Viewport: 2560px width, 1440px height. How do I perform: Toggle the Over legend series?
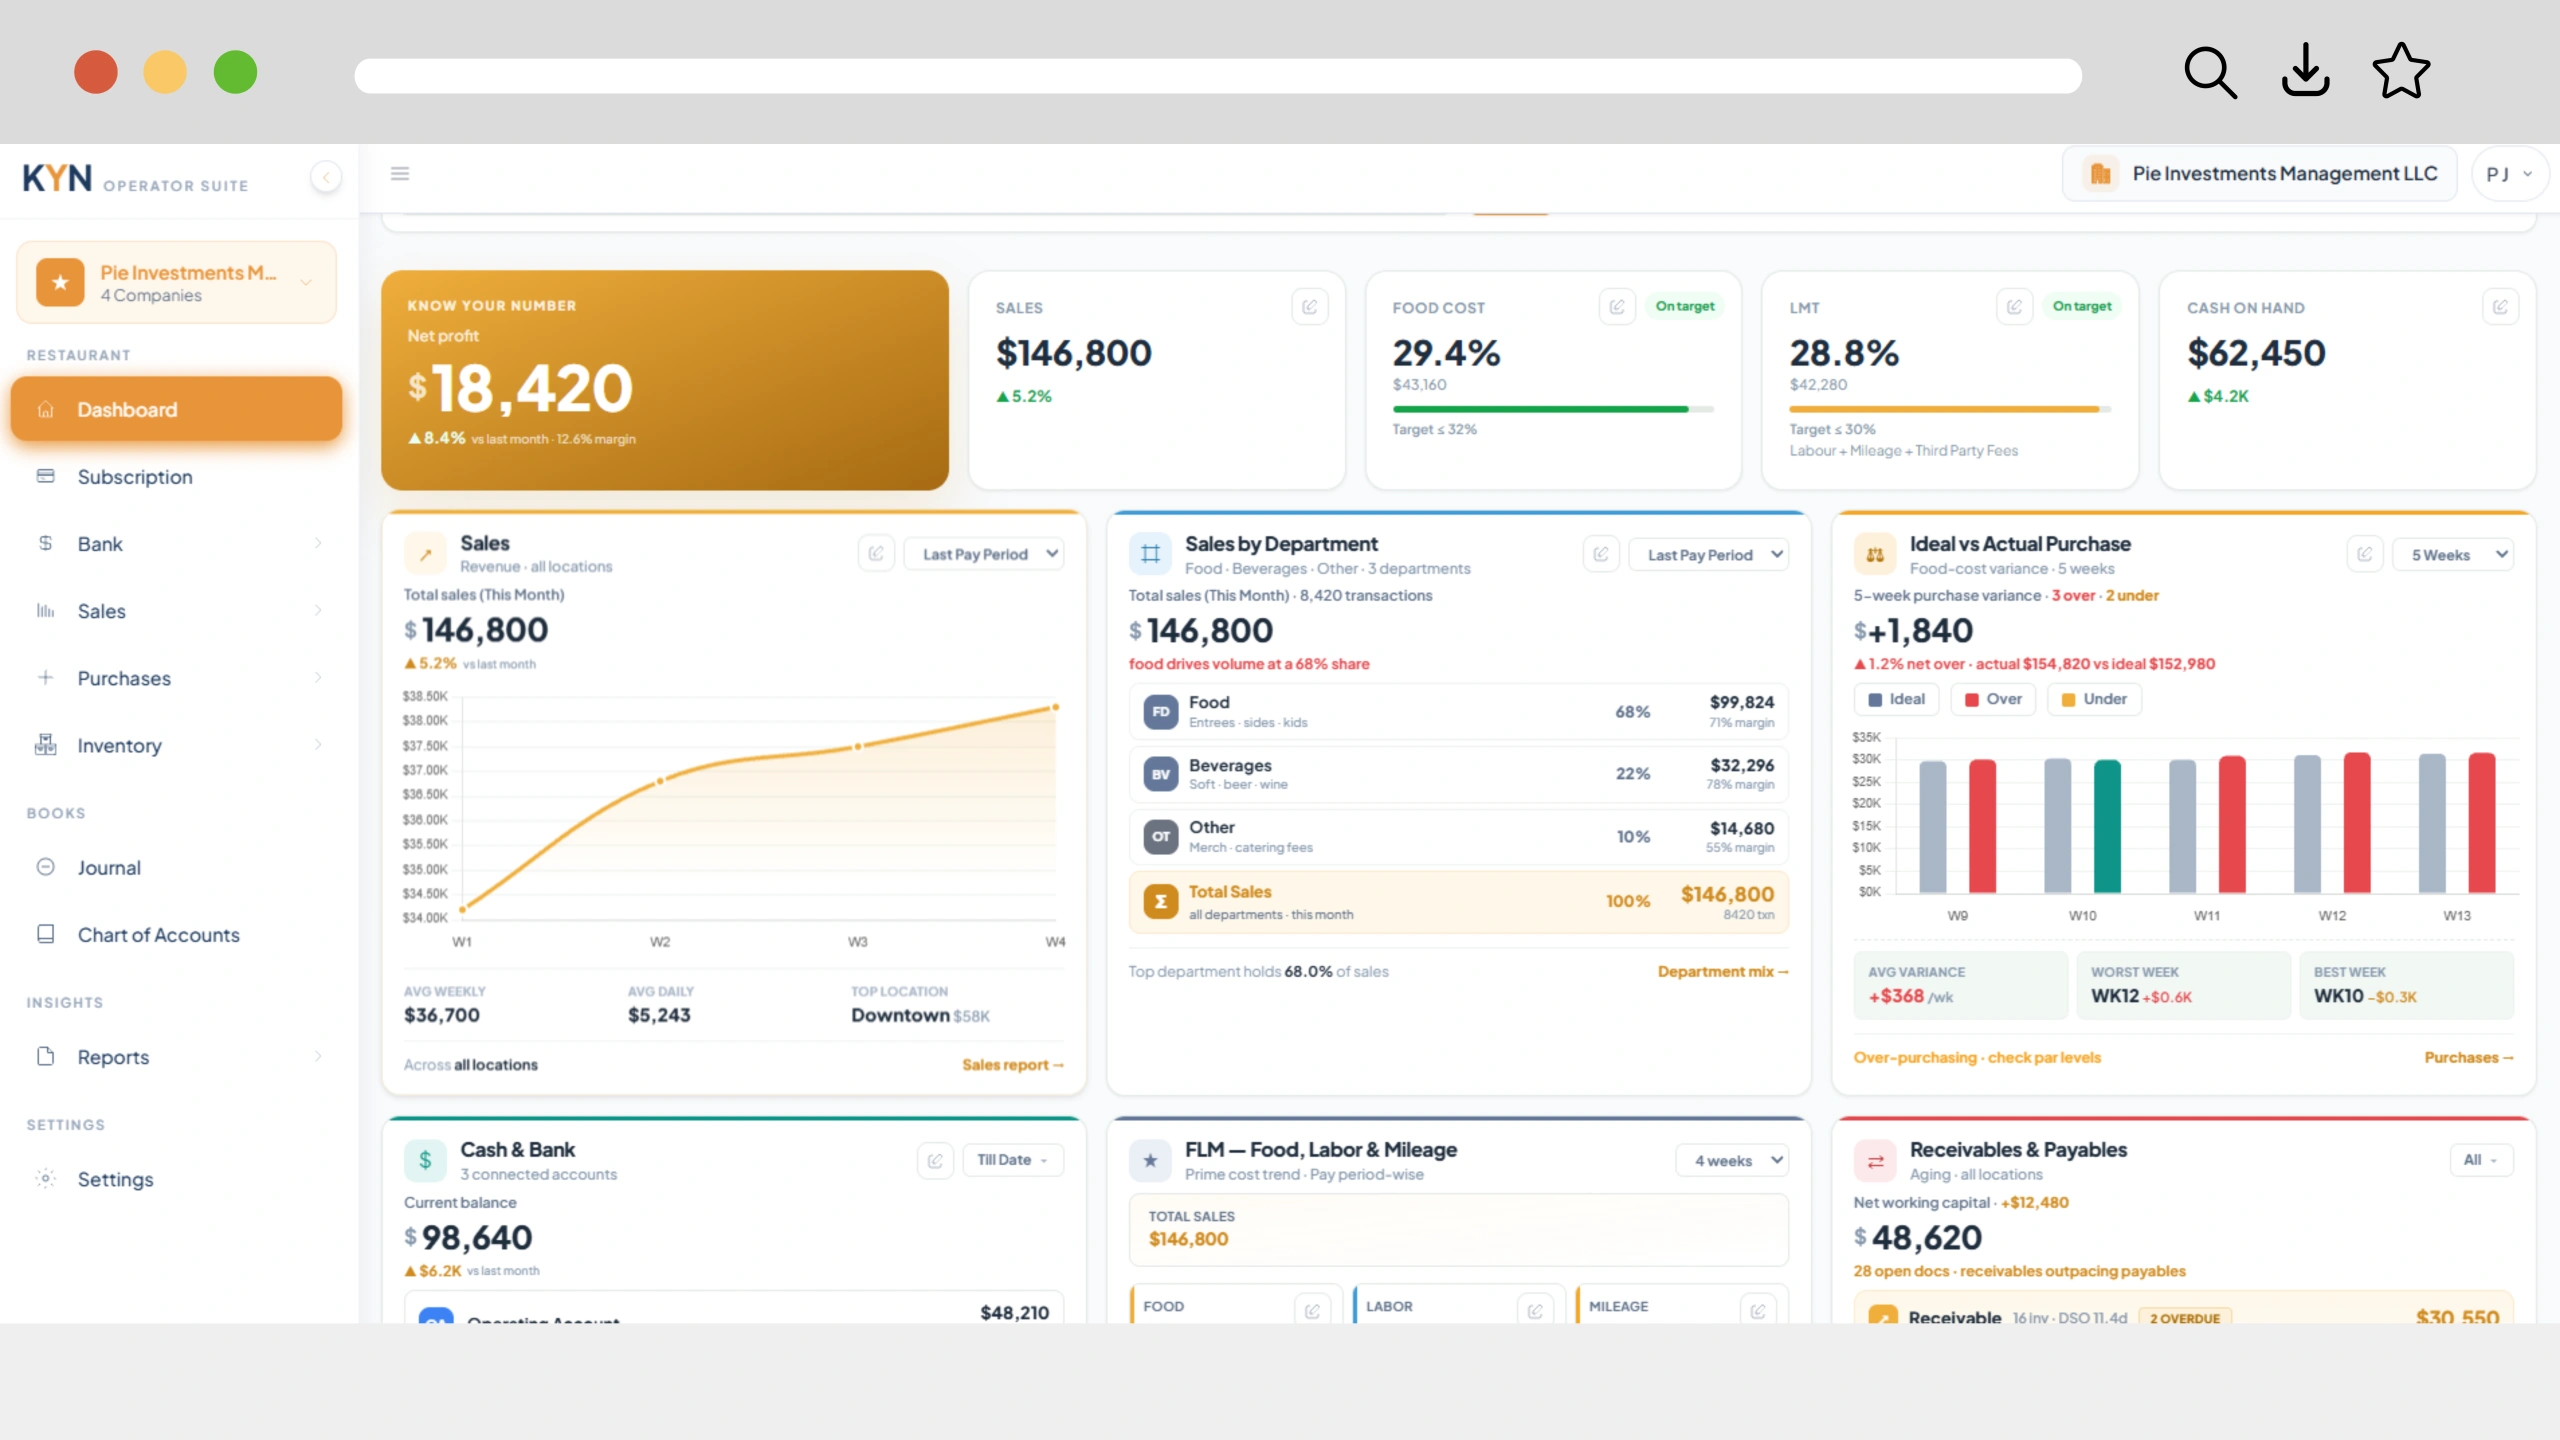click(x=1993, y=699)
